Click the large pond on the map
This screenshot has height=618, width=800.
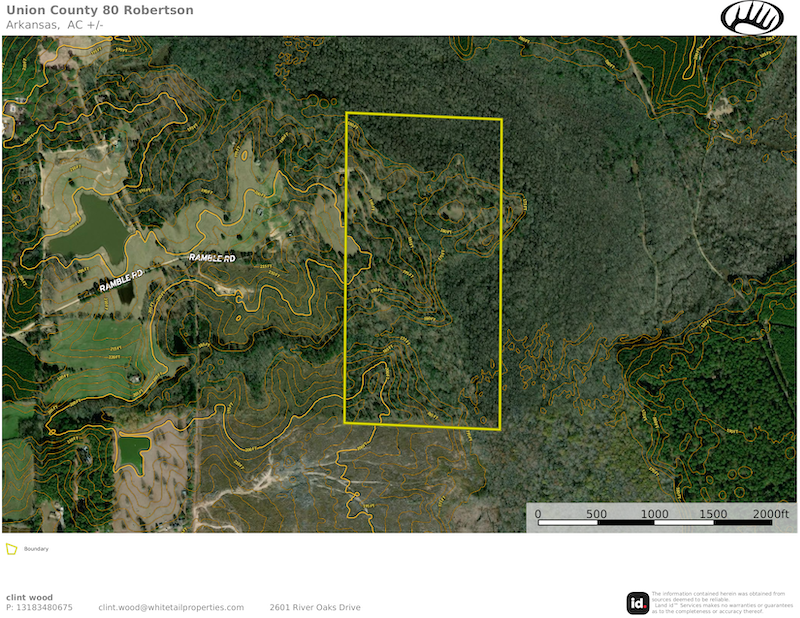(87, 228)
